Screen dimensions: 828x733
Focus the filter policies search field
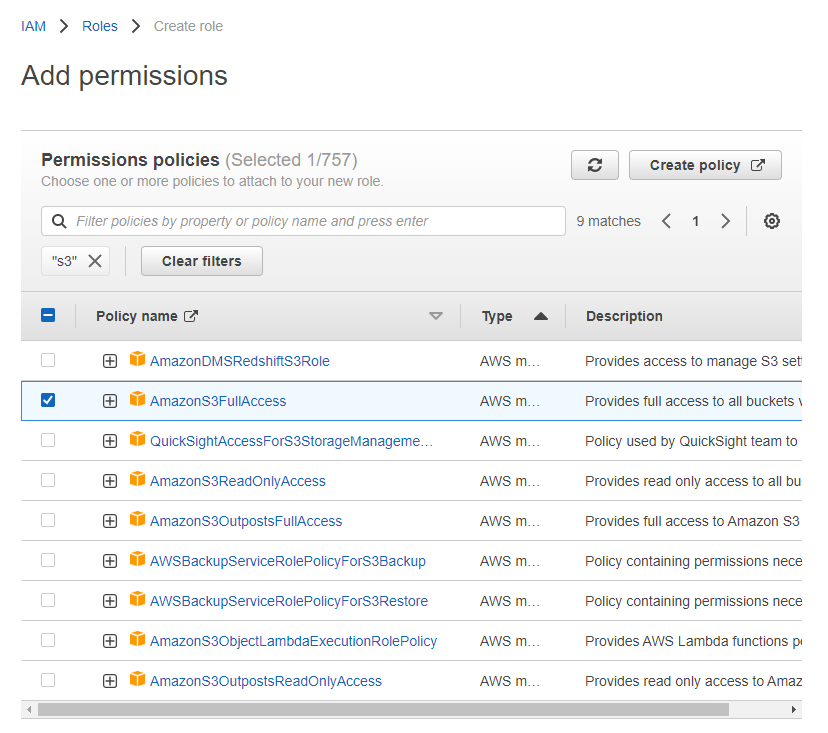[304, 221]
